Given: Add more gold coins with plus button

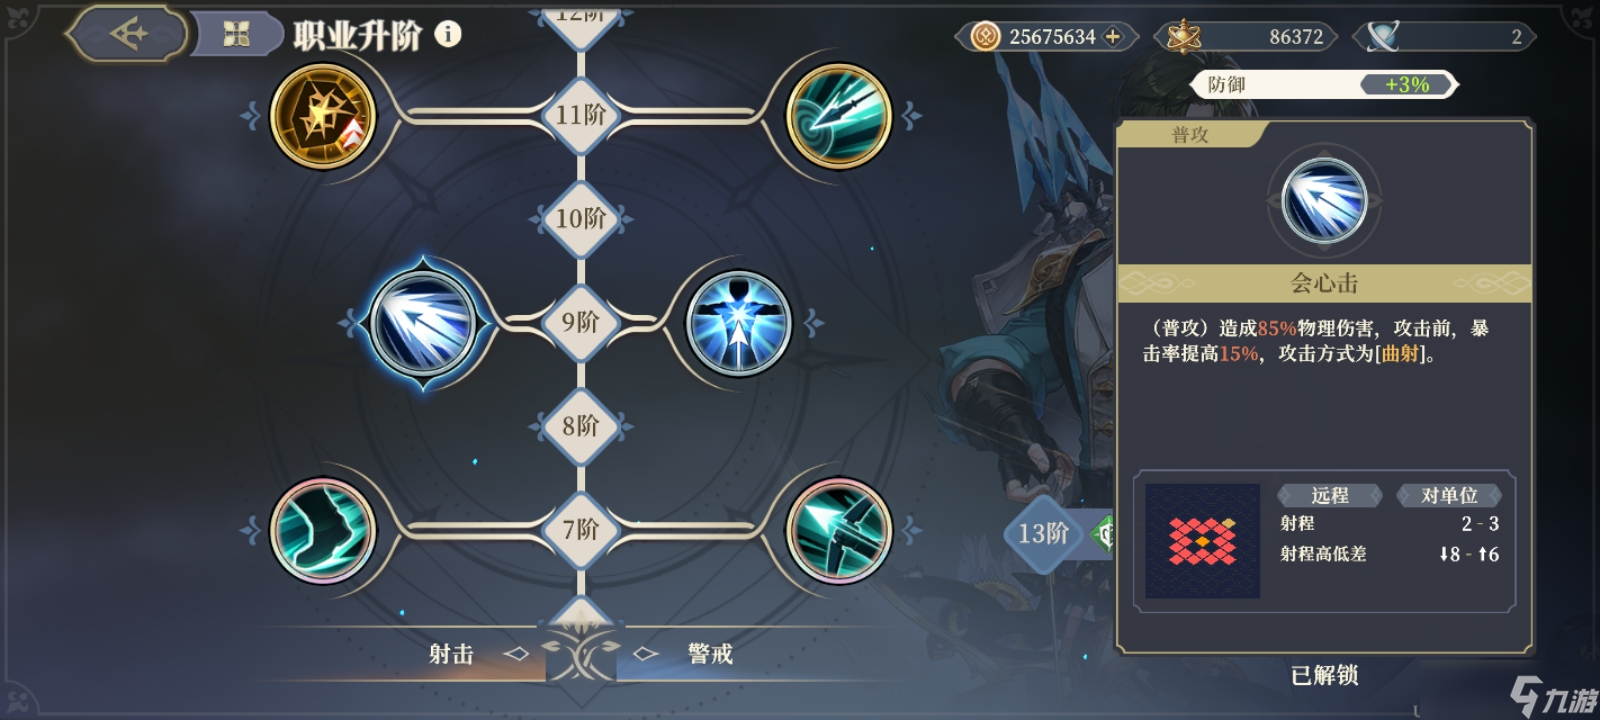Looking at the screenshot, I should click(1112, 37).
